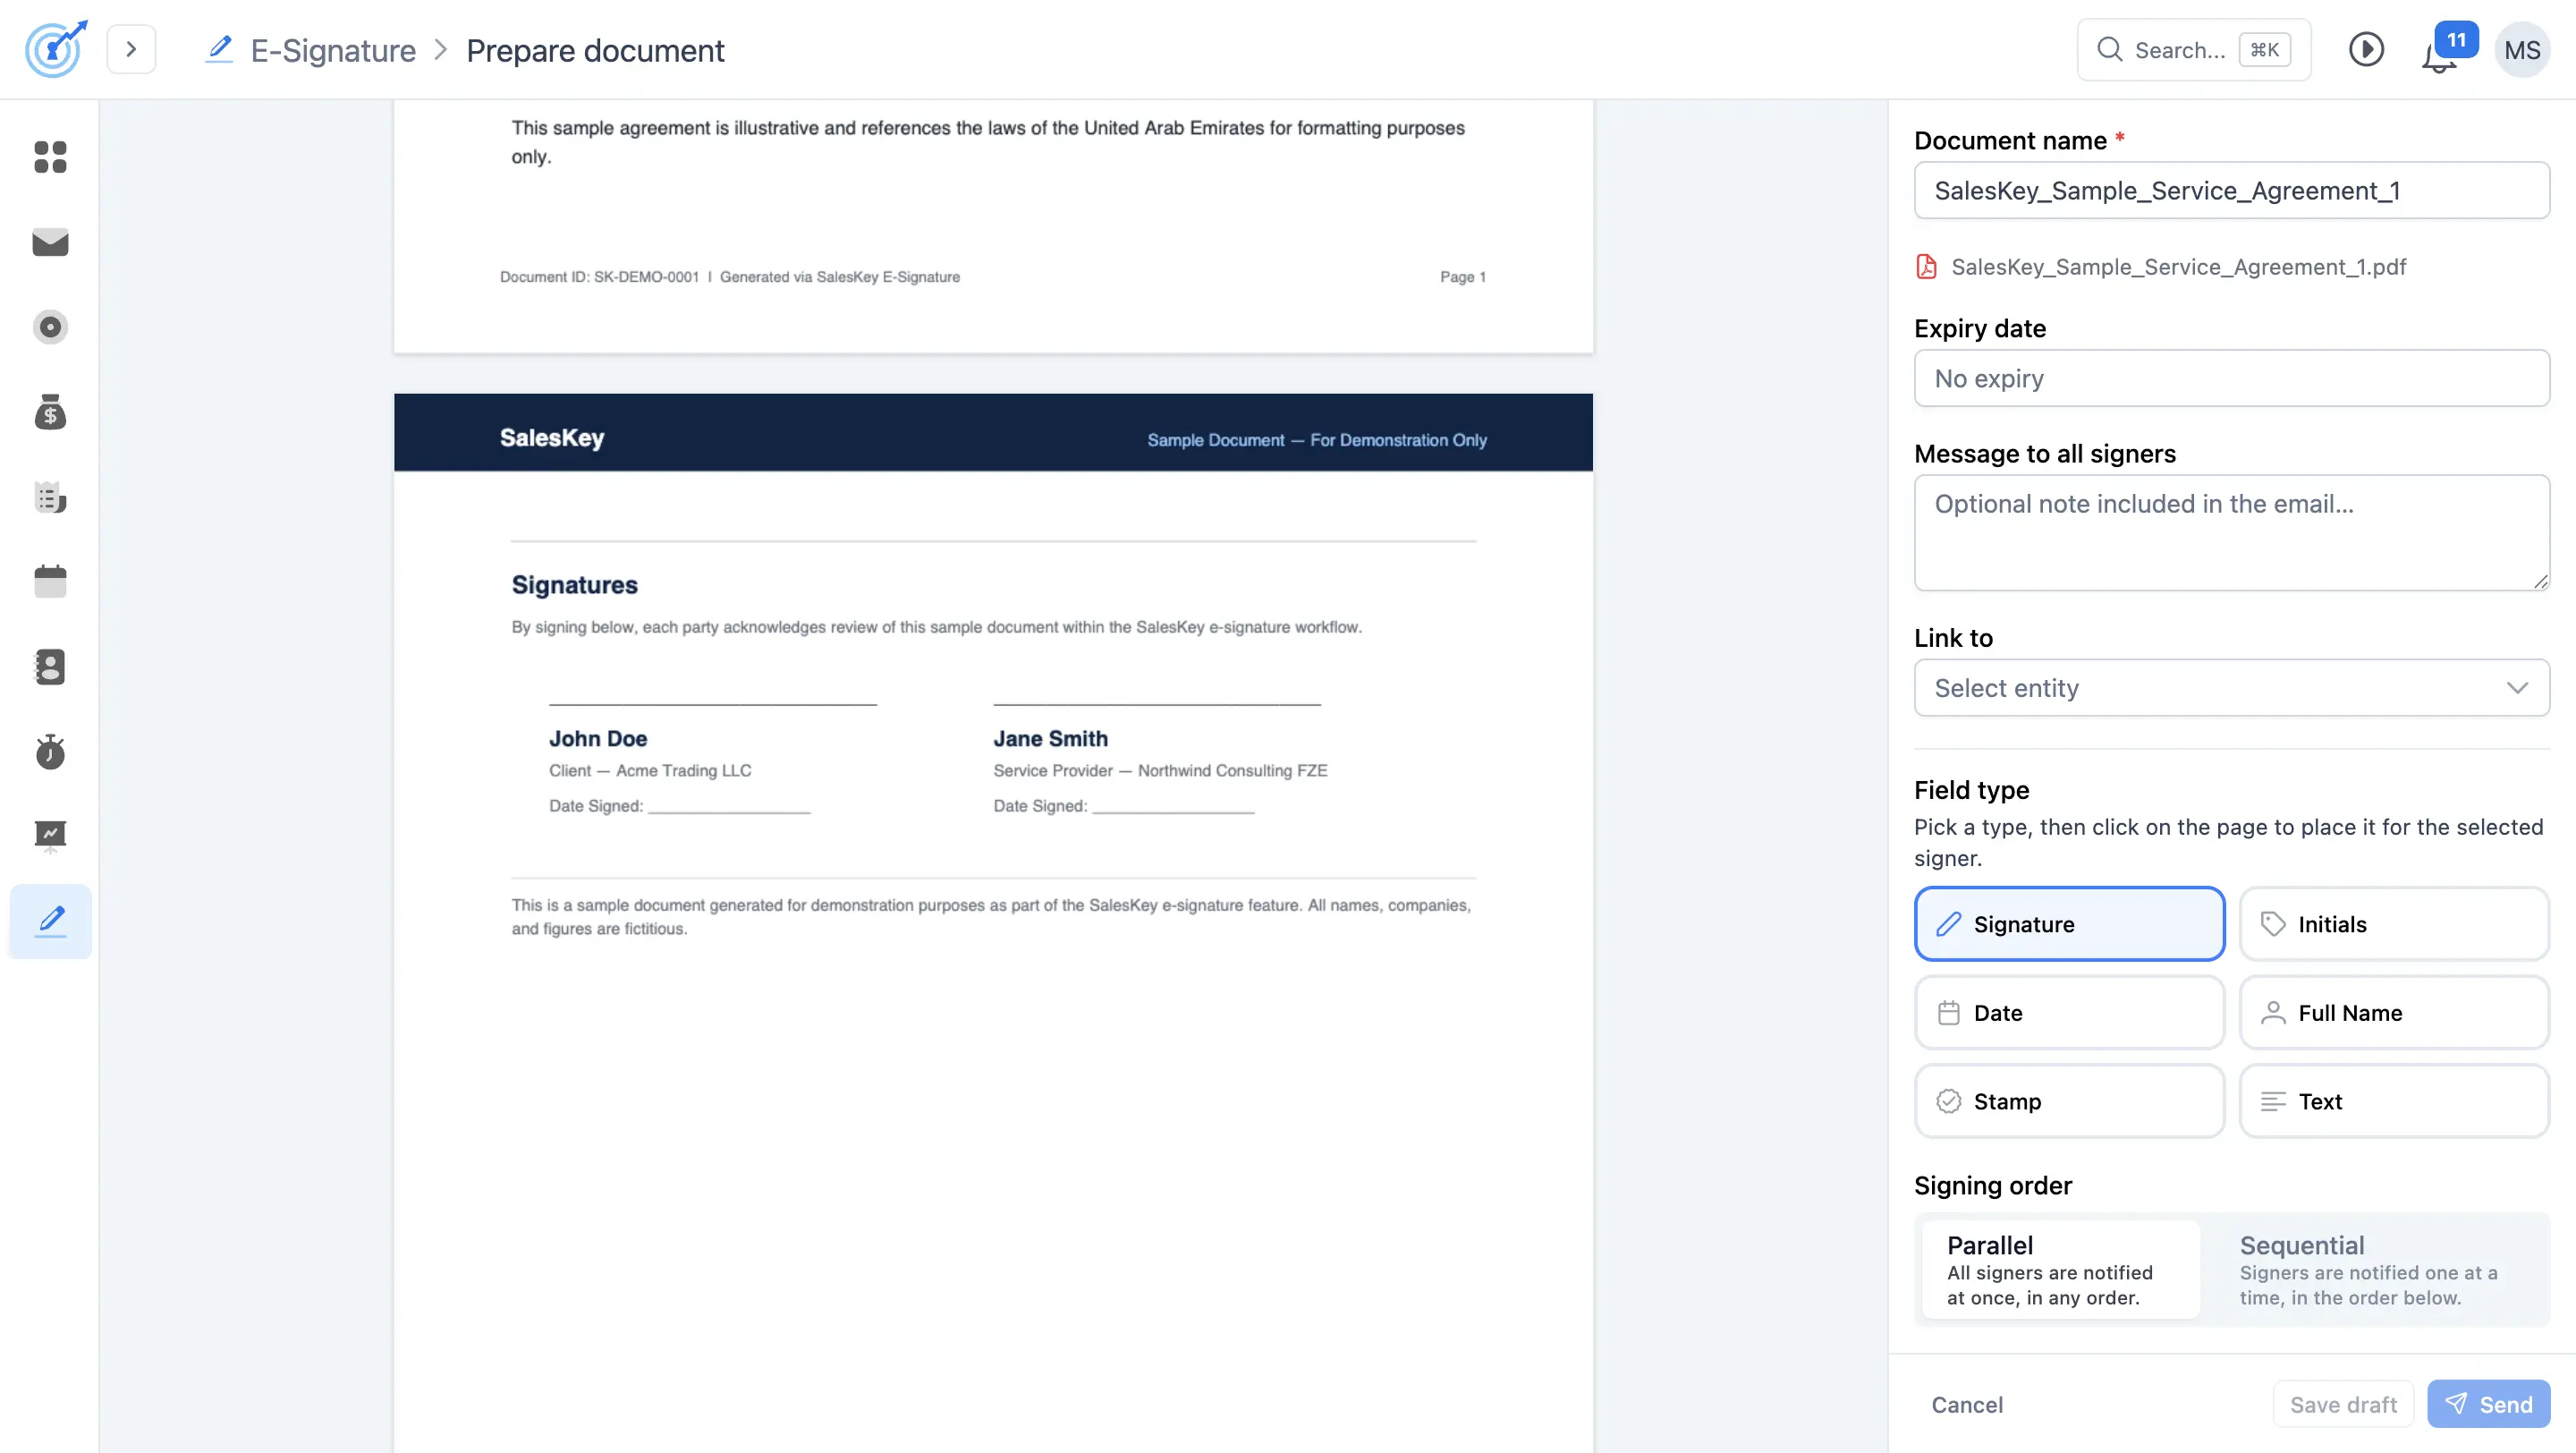Click the 11 notification count badge
The width and height of the screenshot is (2576, 1453).
click(x=2456, y=40)
